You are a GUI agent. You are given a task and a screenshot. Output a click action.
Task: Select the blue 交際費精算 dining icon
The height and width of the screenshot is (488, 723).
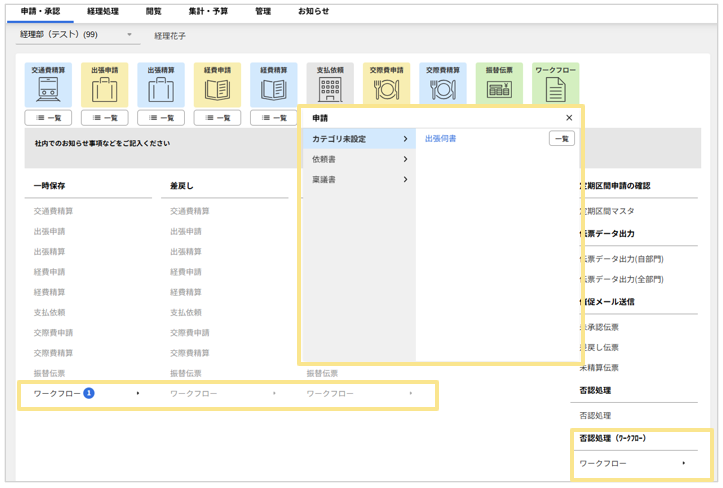pos(442,86)
